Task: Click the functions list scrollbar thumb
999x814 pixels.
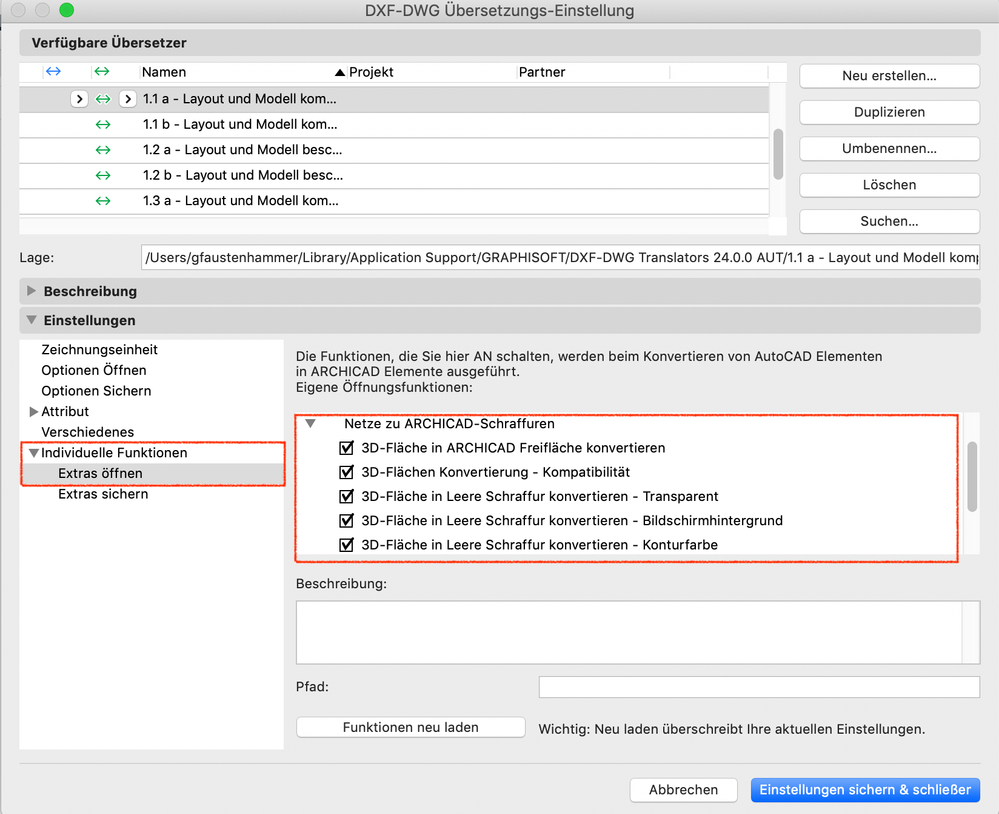Action: [972, 476]
